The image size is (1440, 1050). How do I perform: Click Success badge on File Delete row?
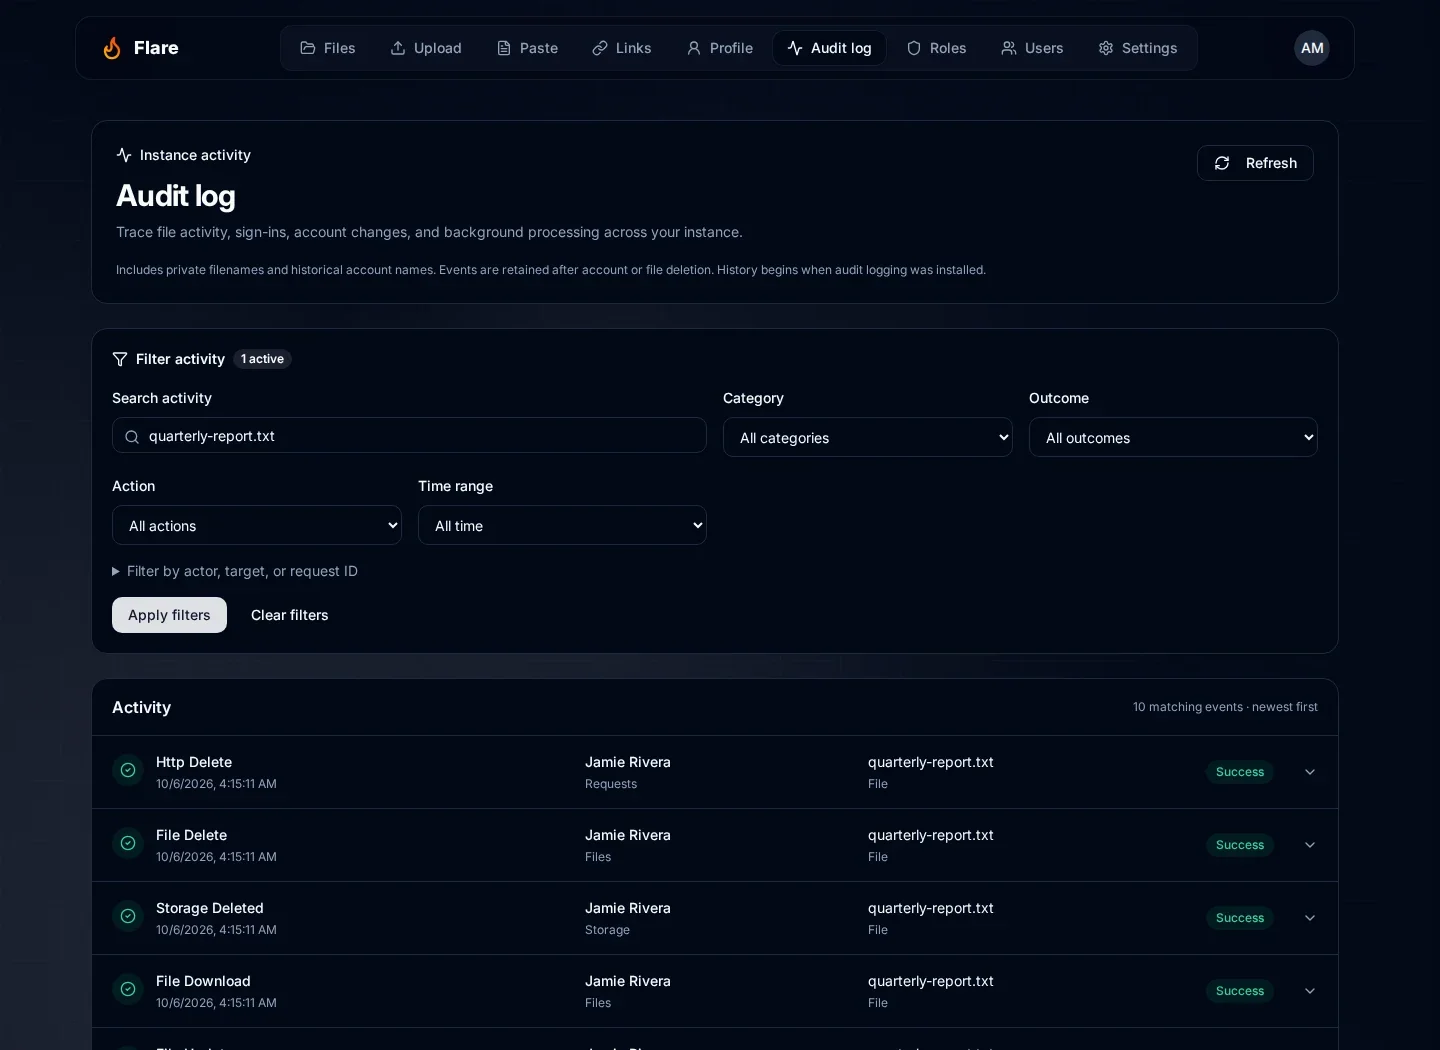point(1240,845)
